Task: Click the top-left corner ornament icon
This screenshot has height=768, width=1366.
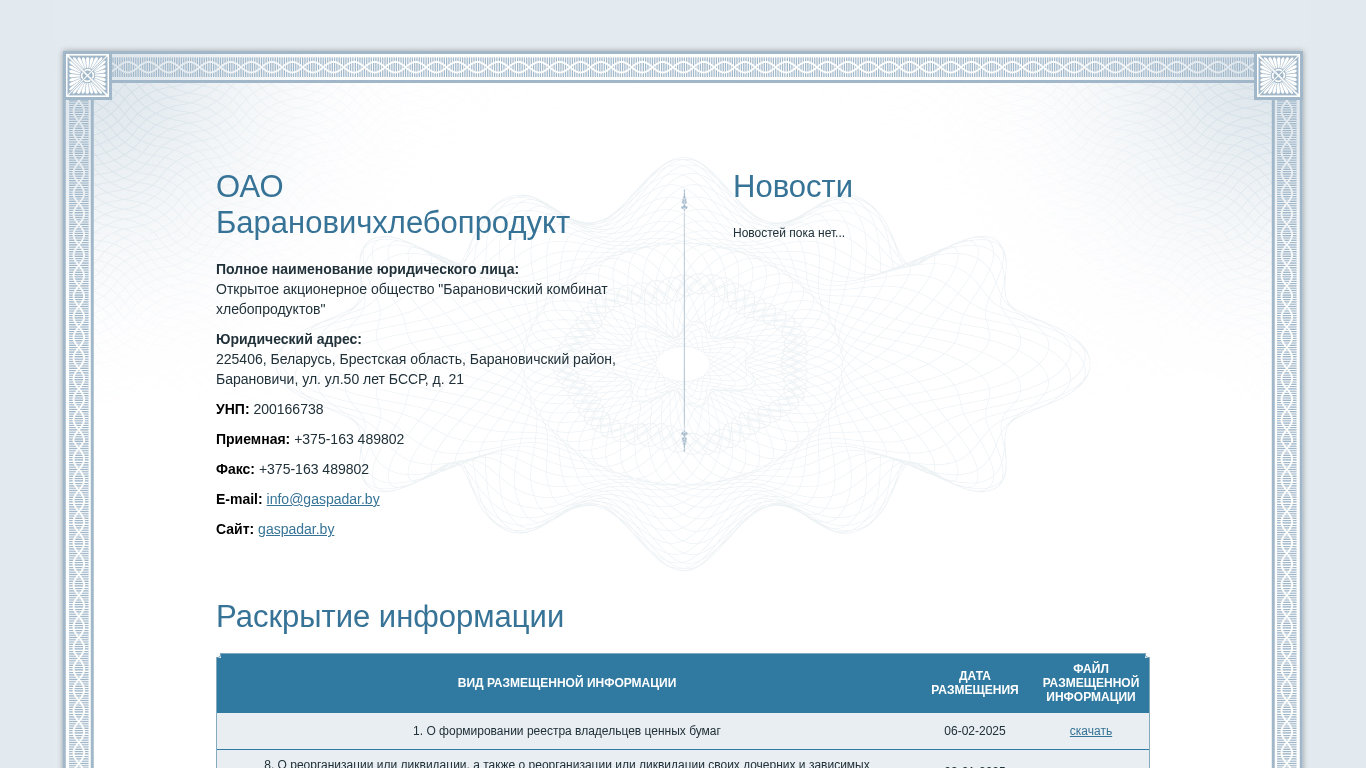Action: [88, 76]
